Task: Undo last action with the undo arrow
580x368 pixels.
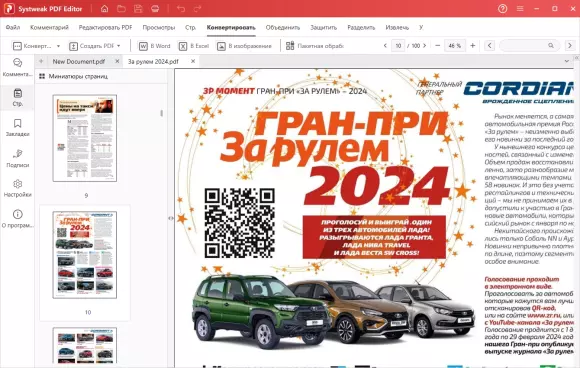Action: click(181, 9)
